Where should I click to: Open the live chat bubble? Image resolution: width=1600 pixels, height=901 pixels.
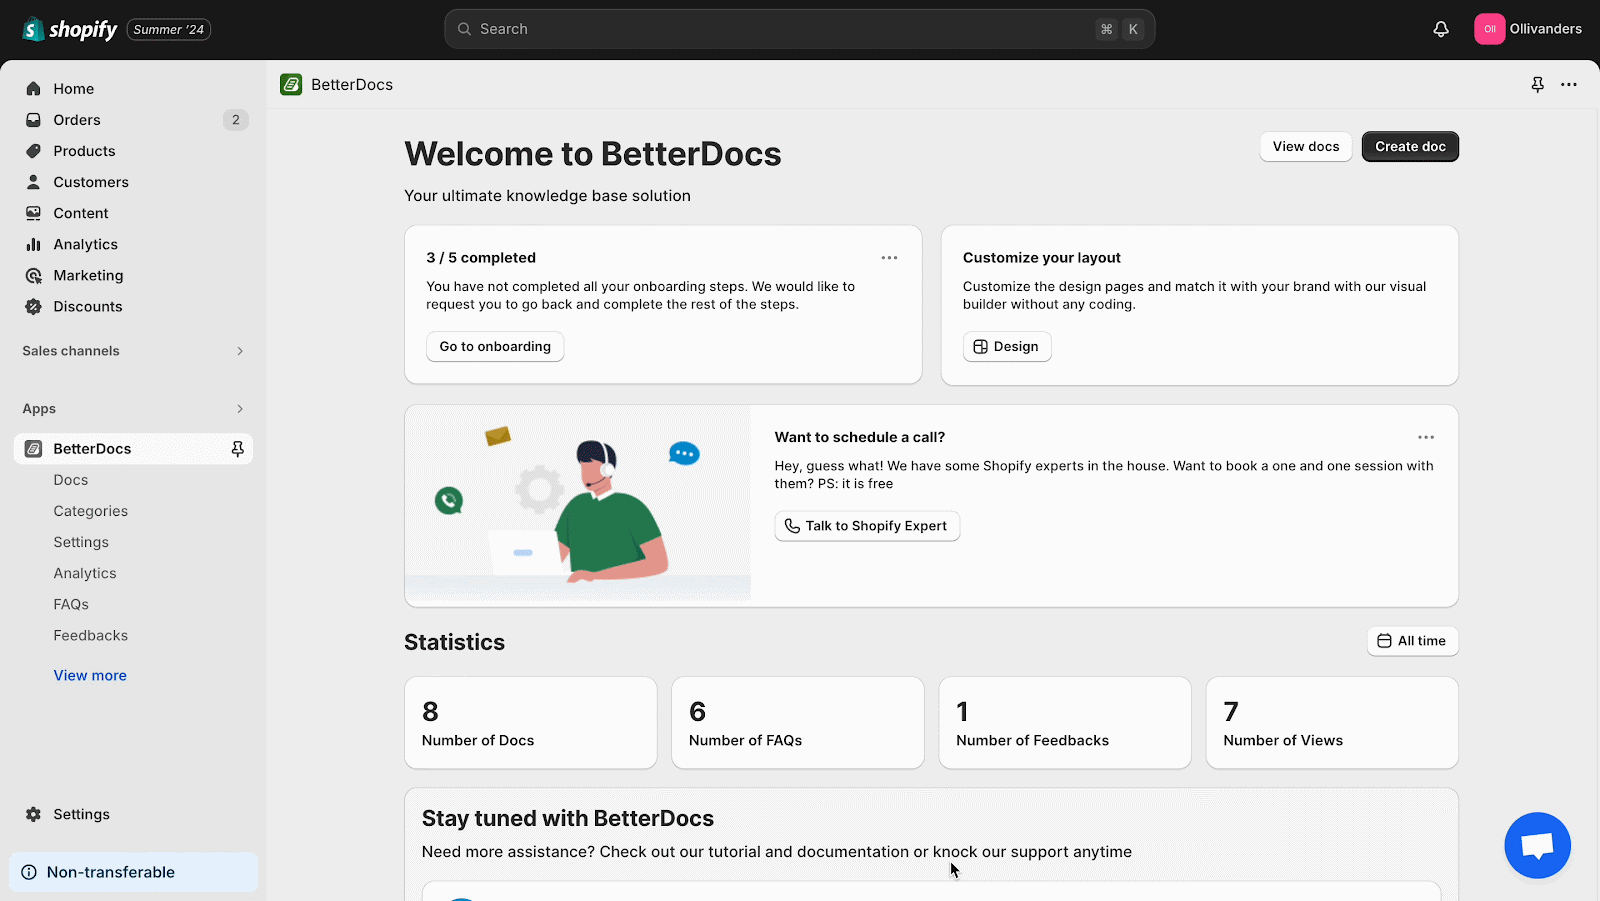coord(1537,845)
